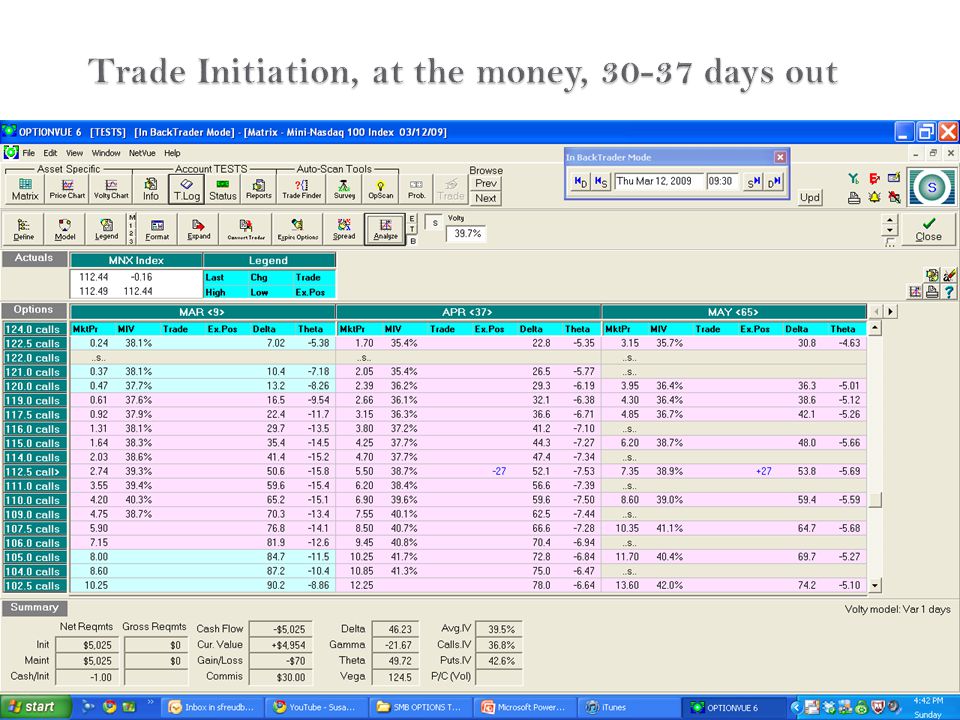Switch to Microsoft PowerPoint taskbar button
Screen dimensions: 960x720
[526, 707]
